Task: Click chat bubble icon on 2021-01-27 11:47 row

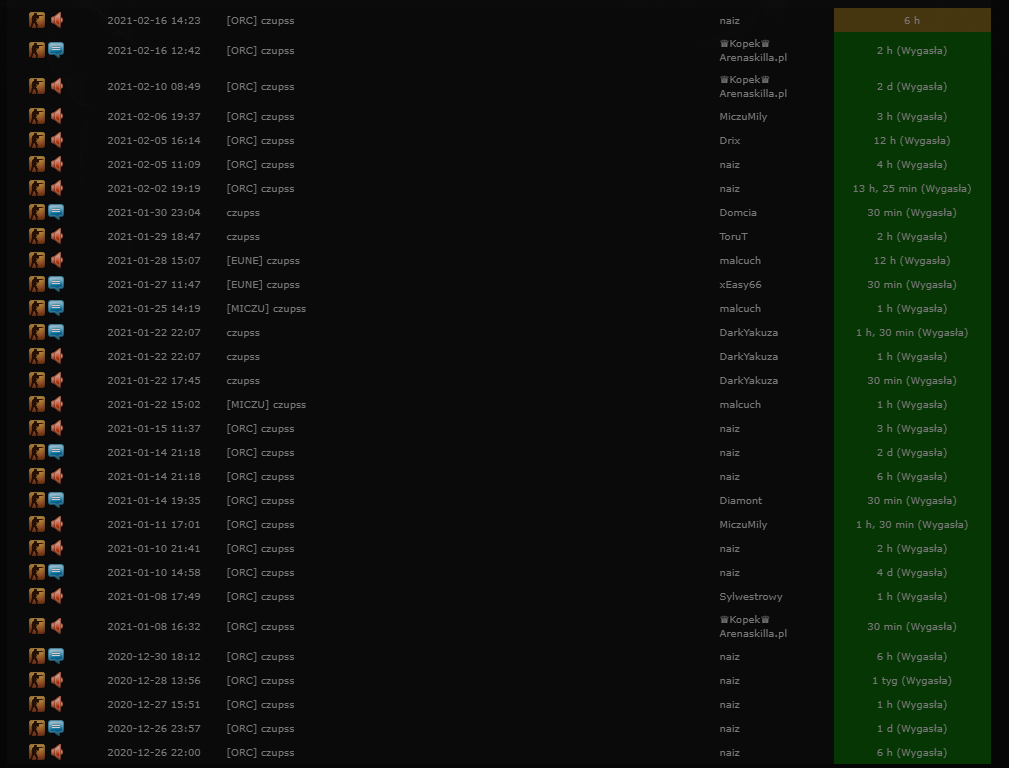Action: (x=56, y=284)
